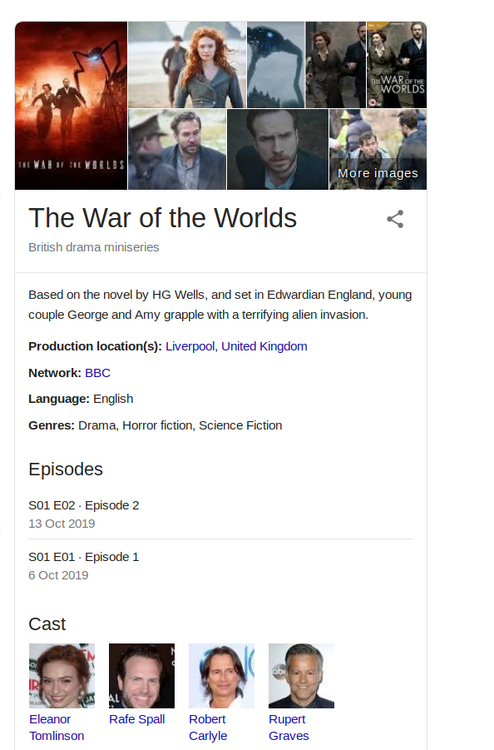
Task: Click the description starting 'Based on the novel'
Action: pyautogui.click(x=220, y=305)
